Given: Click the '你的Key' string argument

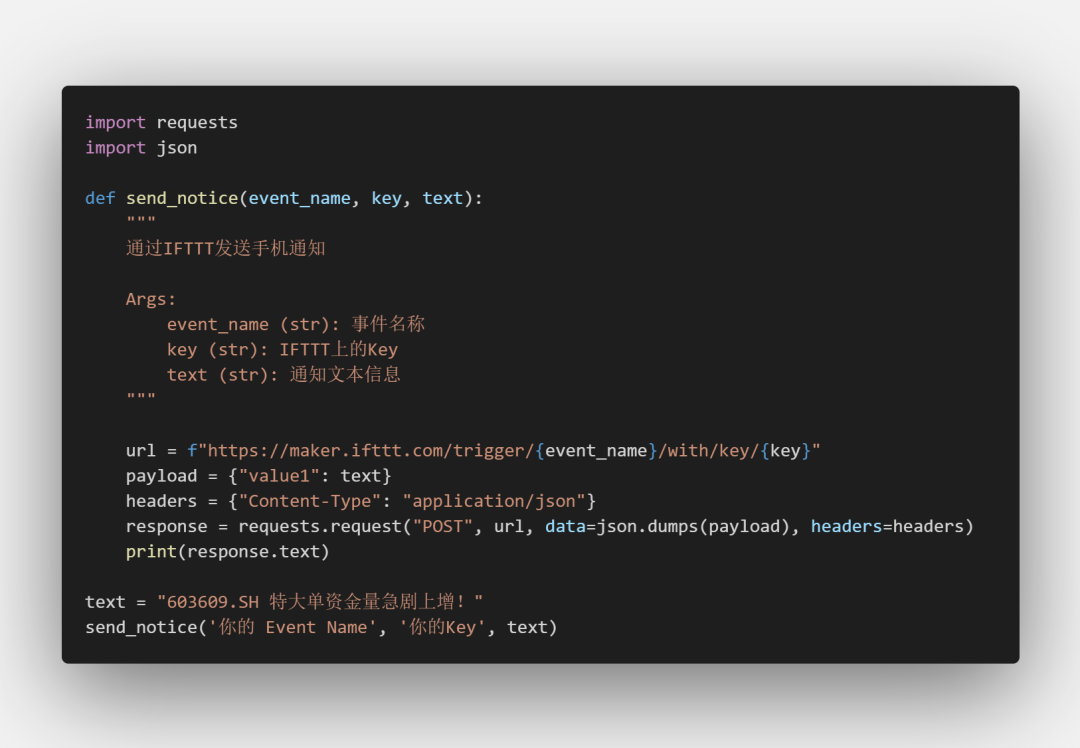Looking at the screenshot, I should click(x=441, y=627).
